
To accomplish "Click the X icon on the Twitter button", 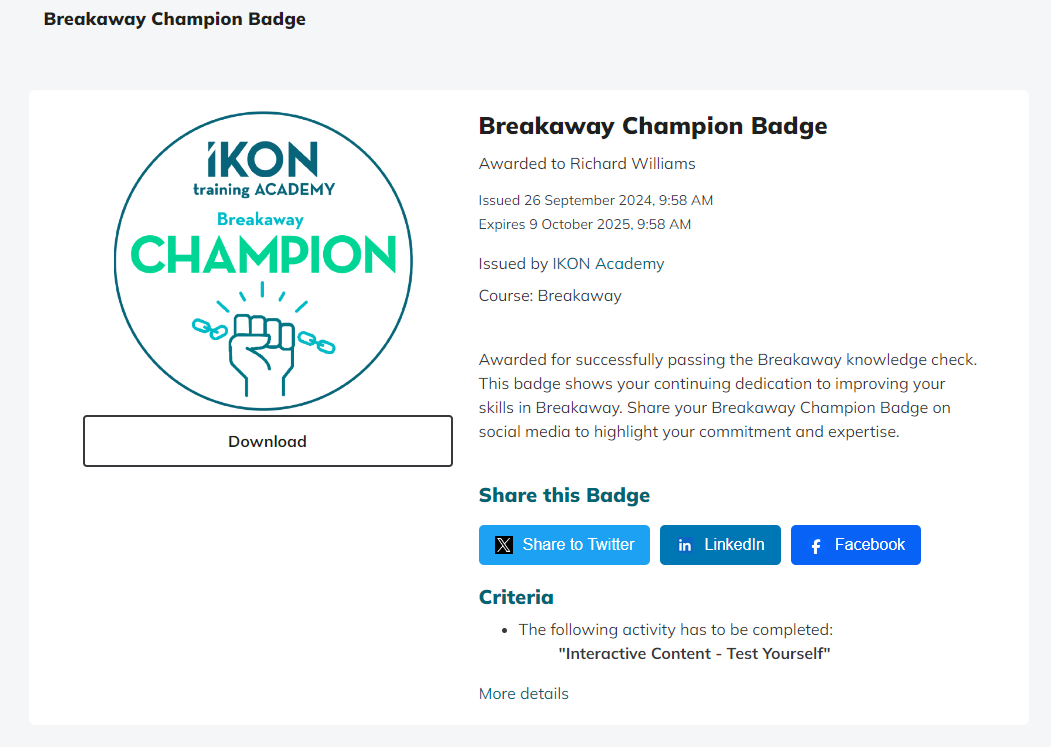I will coord(503,544).
